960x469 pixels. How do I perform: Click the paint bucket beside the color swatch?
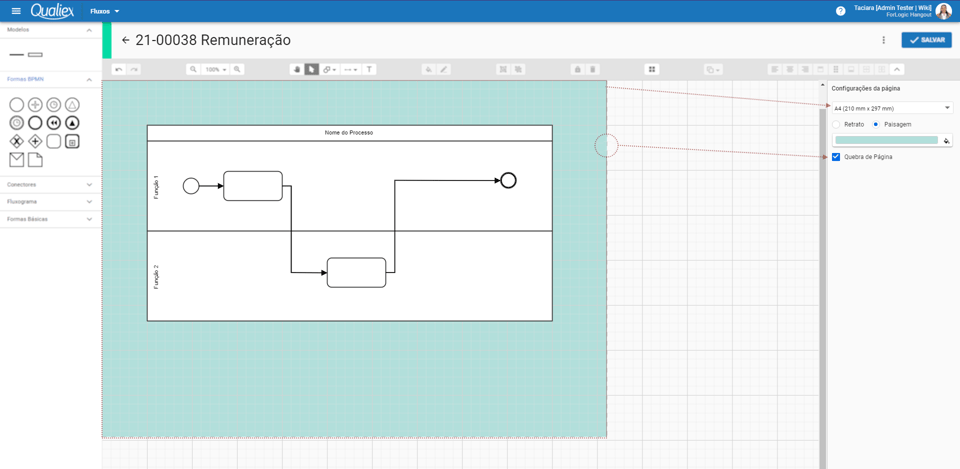947,140
